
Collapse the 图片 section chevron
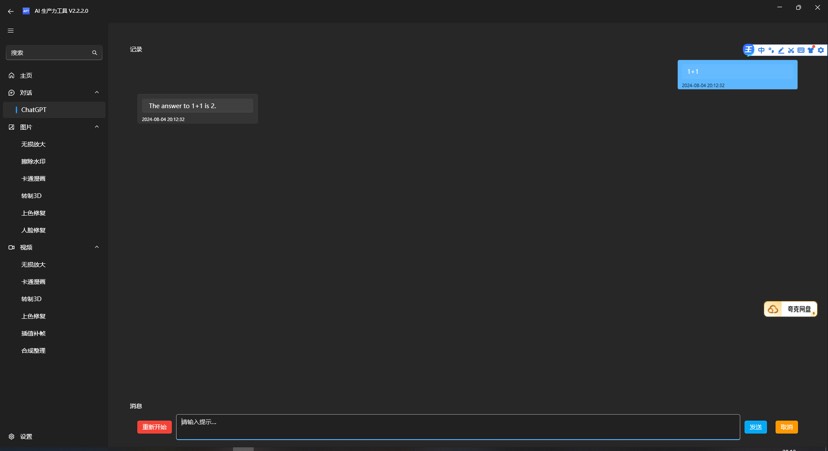[x=97, y=127]
